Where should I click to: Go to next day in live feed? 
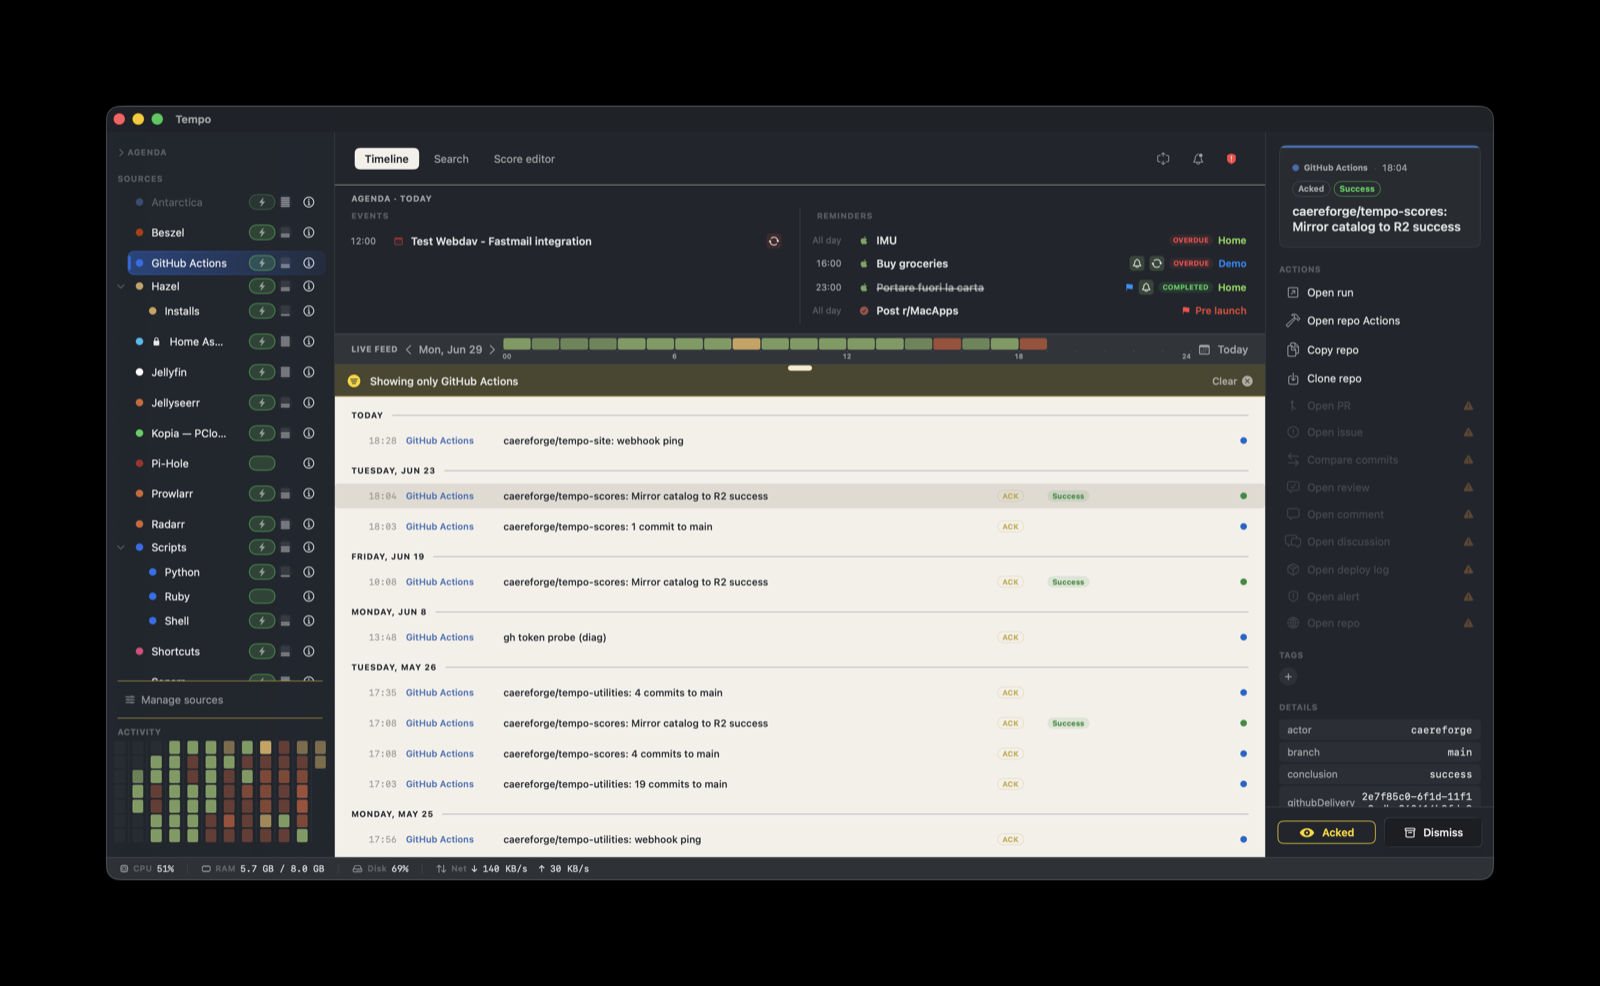click(492, 349)
